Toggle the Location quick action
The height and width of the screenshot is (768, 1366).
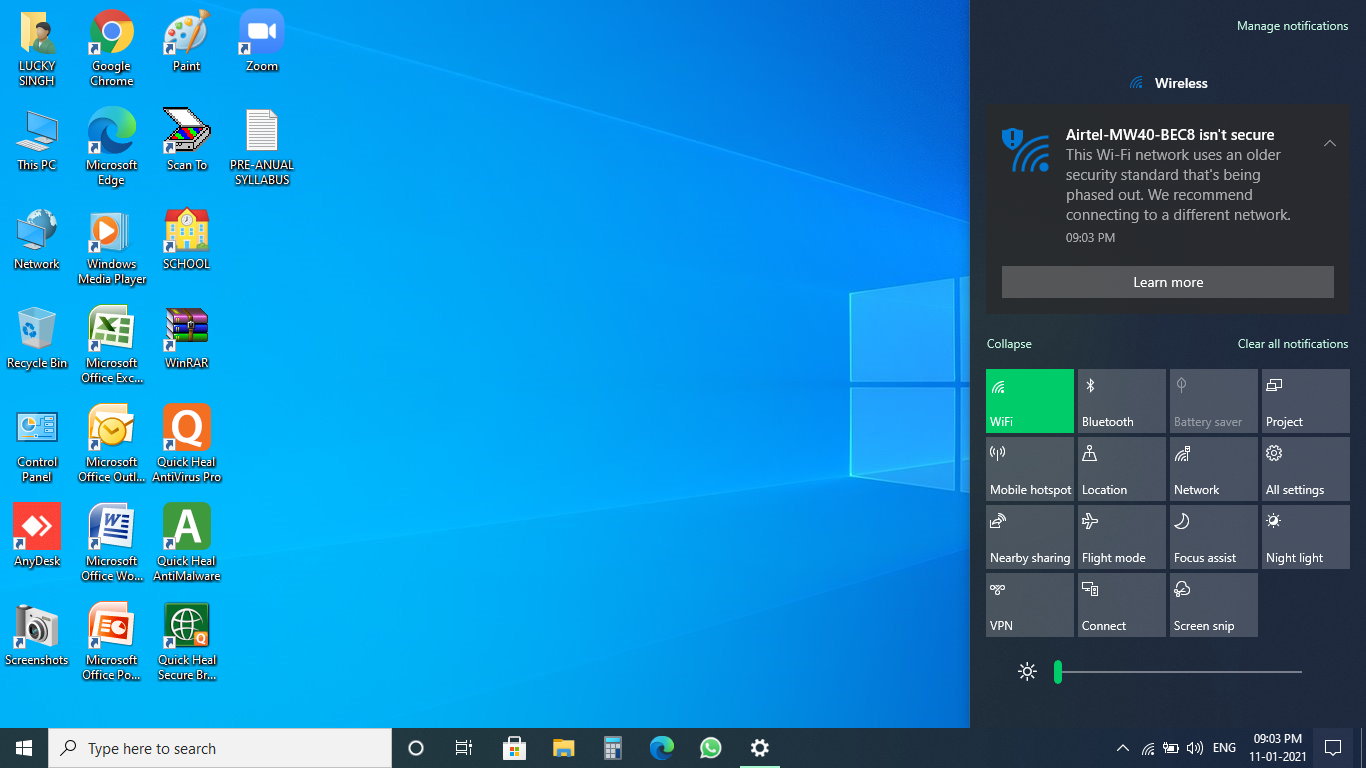1122,469
